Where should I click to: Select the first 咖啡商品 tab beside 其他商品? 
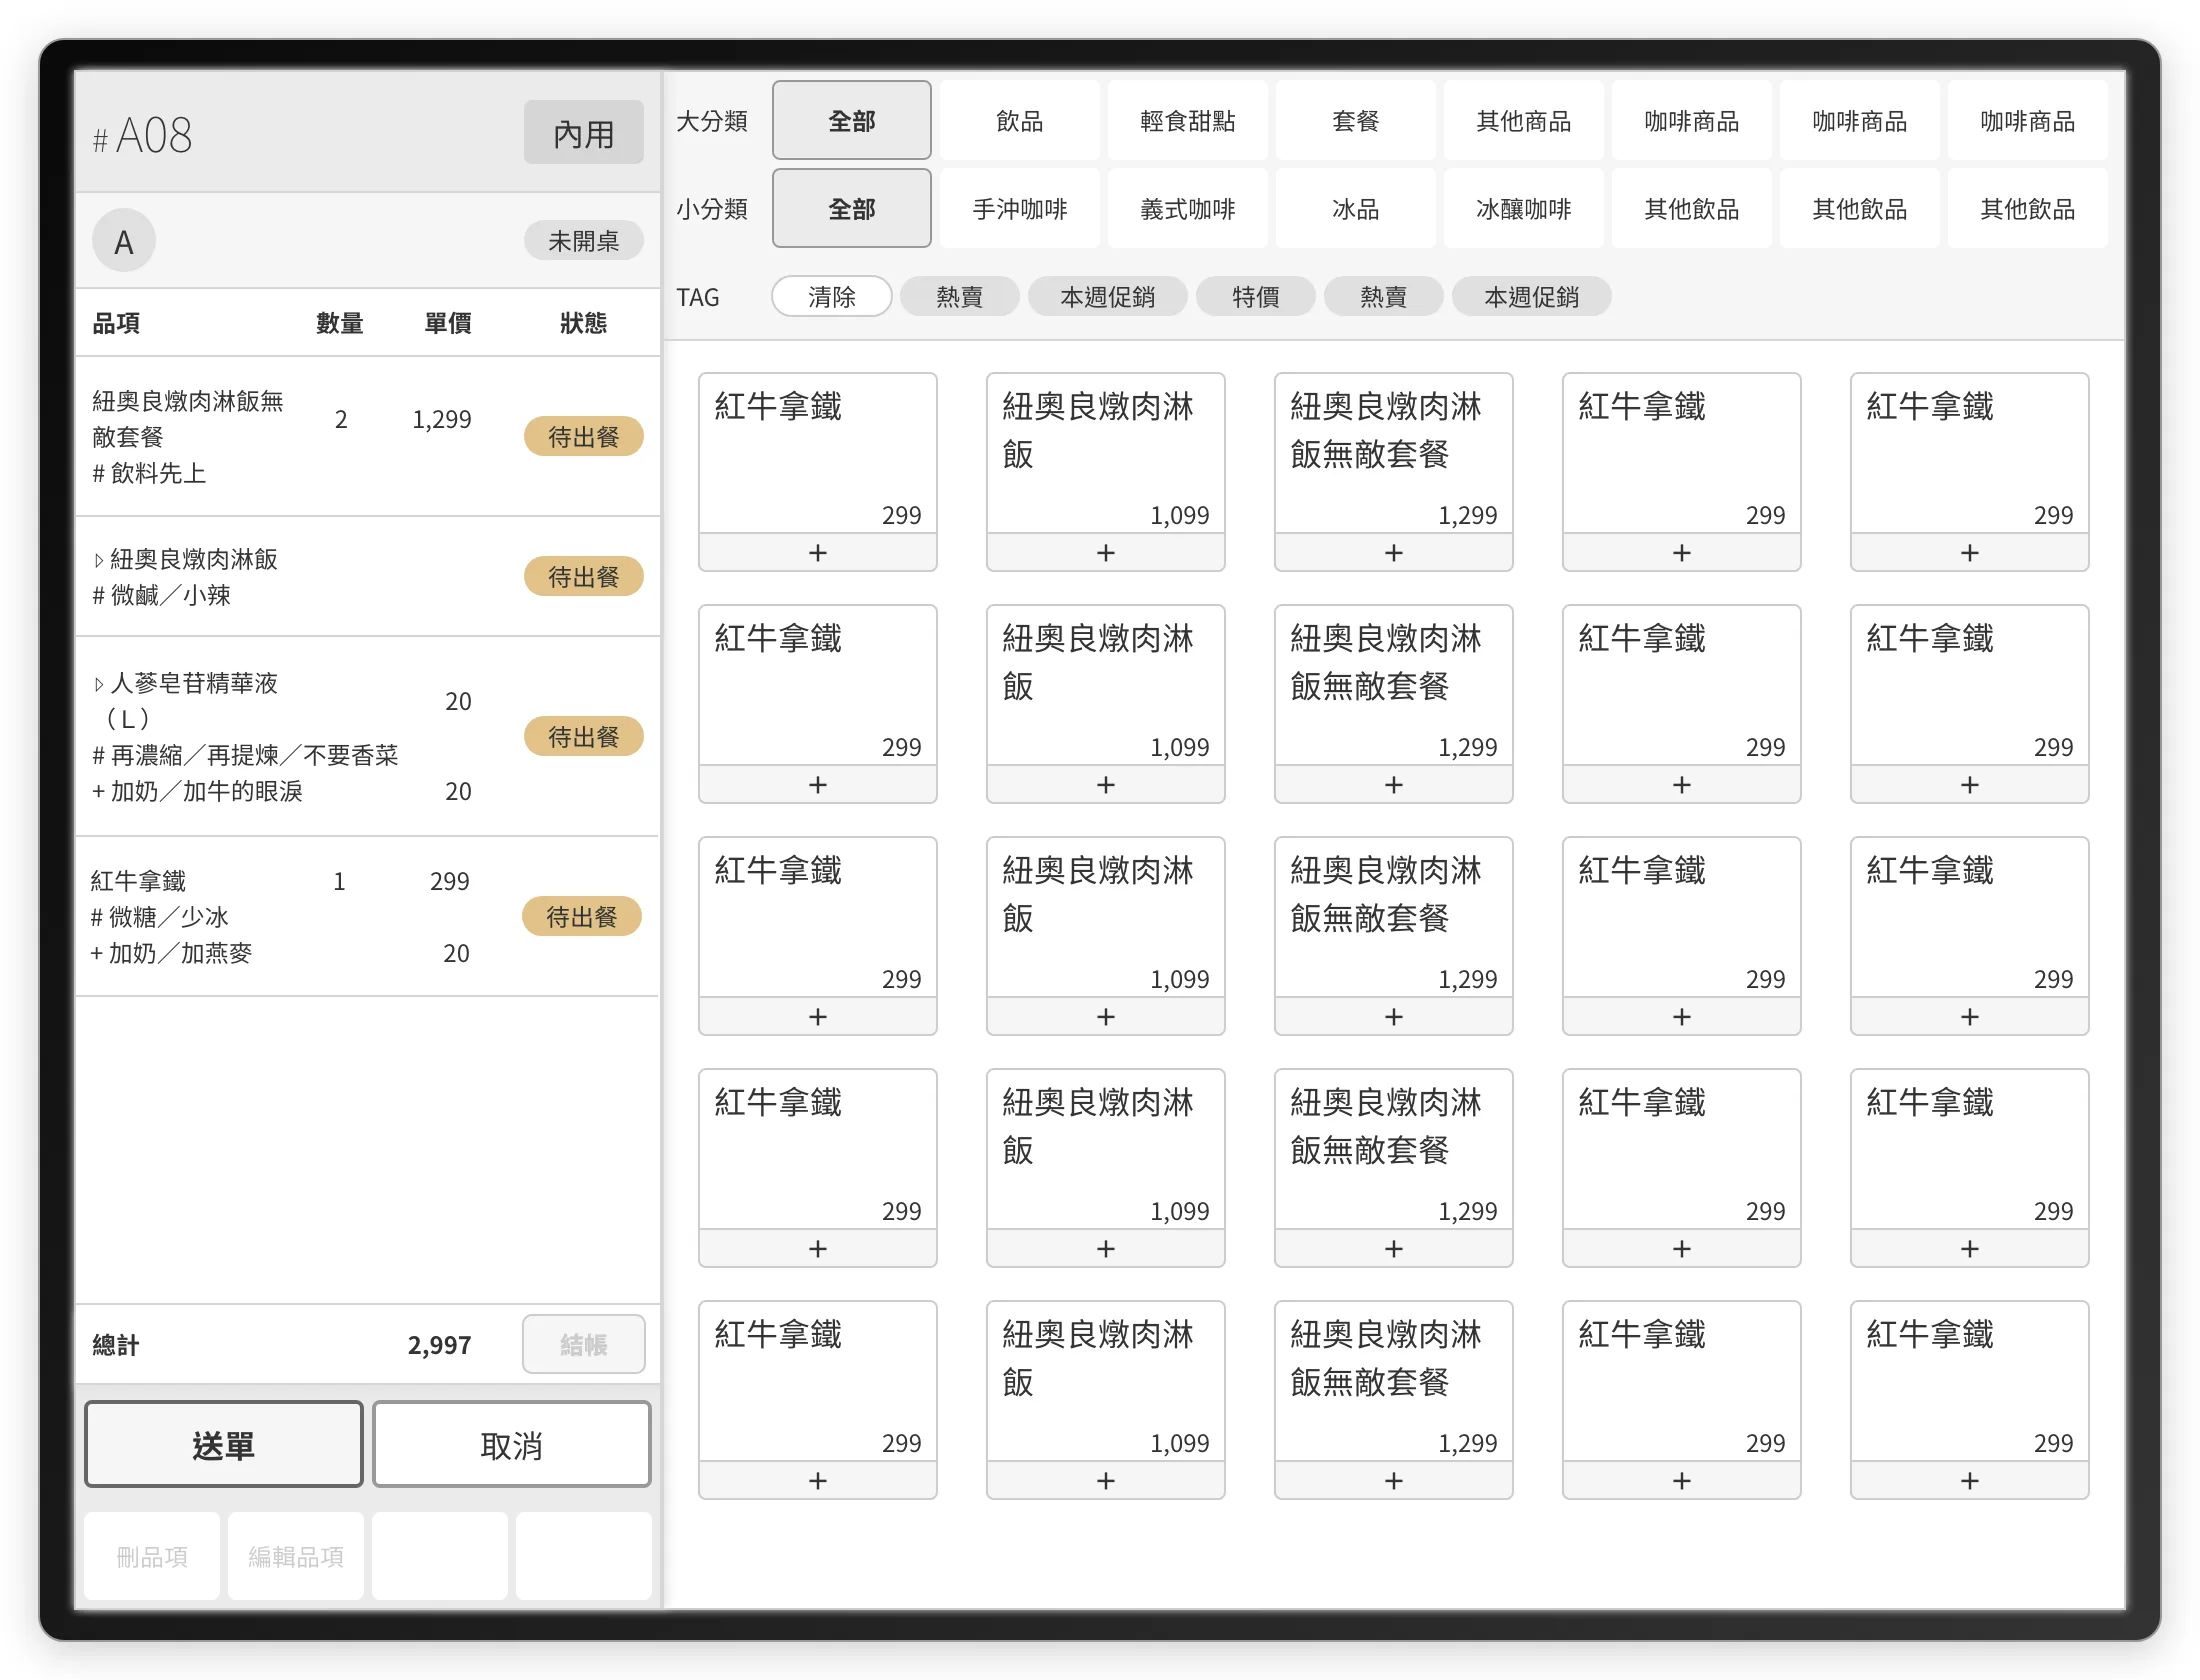tap(1691, 121)
